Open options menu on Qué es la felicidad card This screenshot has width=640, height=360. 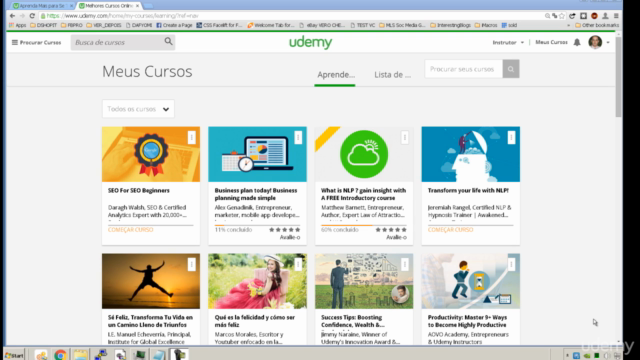298,264
